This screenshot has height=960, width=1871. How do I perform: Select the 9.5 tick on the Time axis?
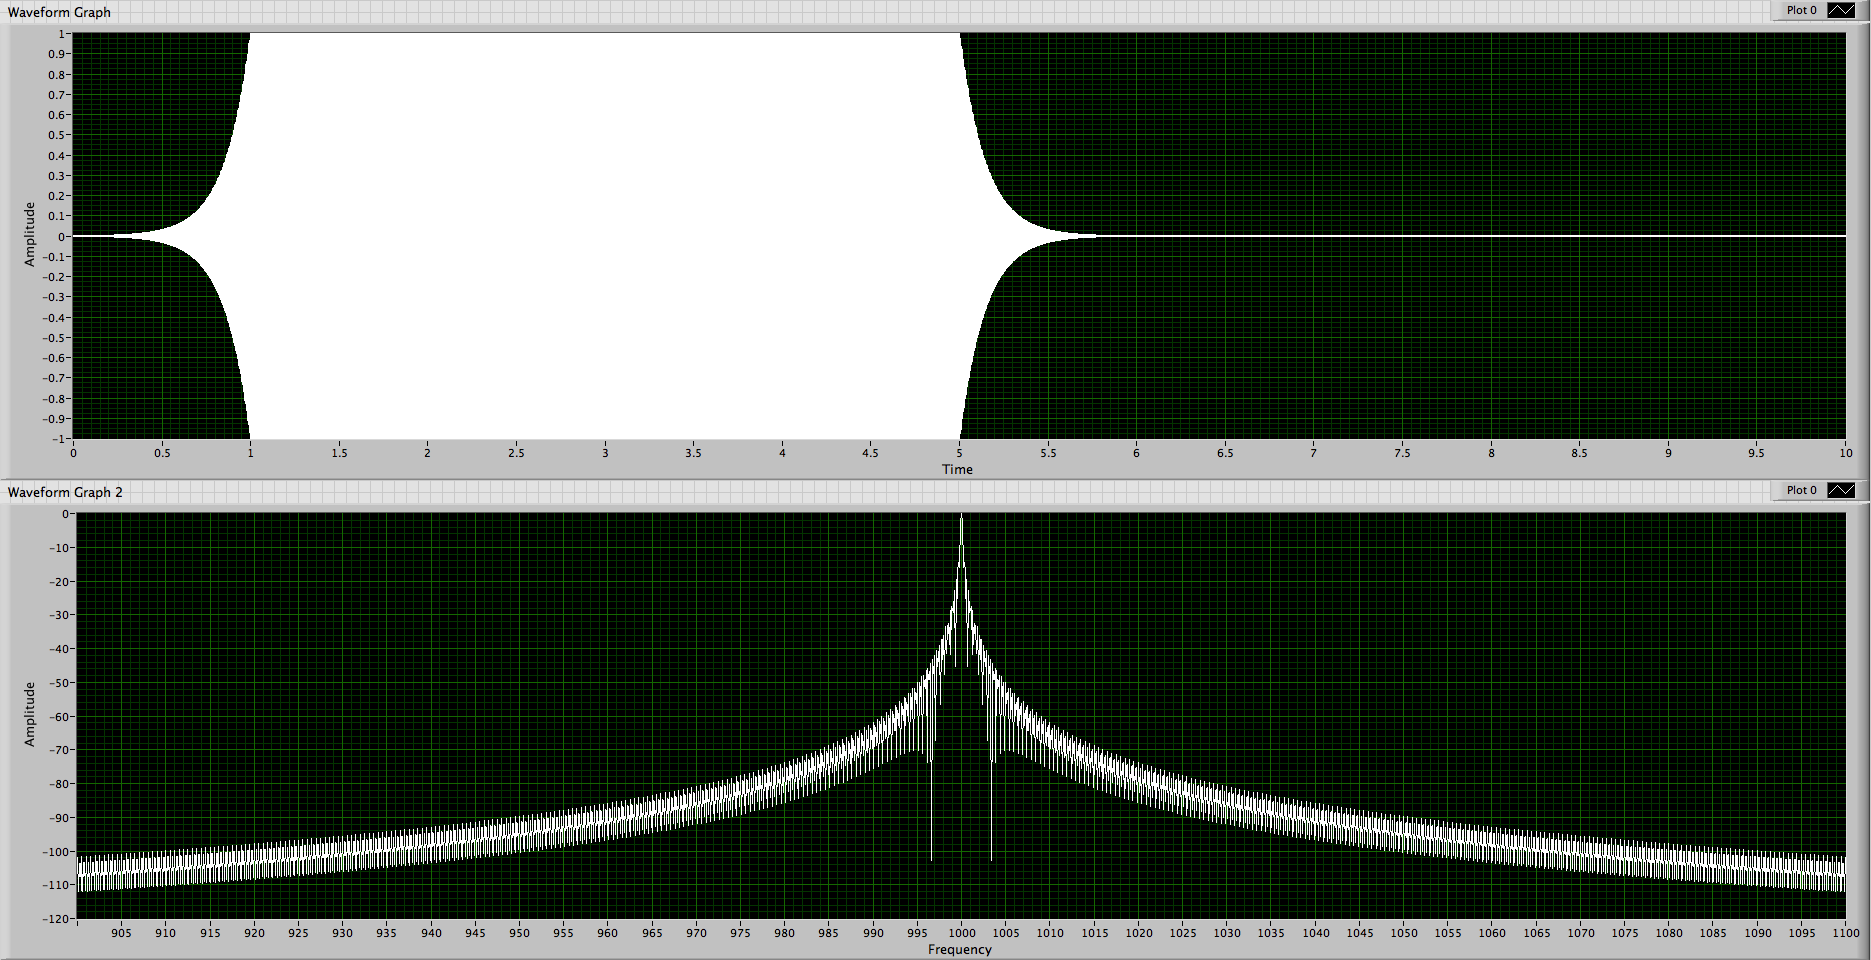1756,453
